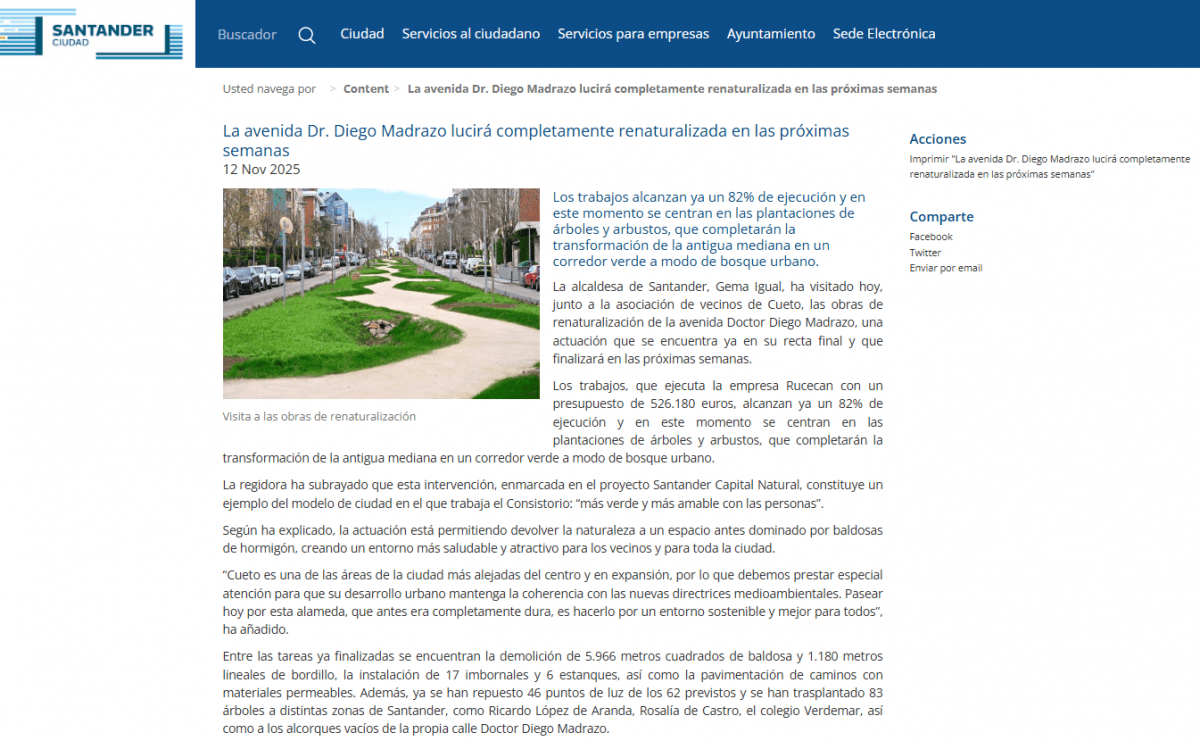The height and width of the screenshot is (741, 1200).
Task: Choose Enviar por email to share
Action: [x=945, y=268]
